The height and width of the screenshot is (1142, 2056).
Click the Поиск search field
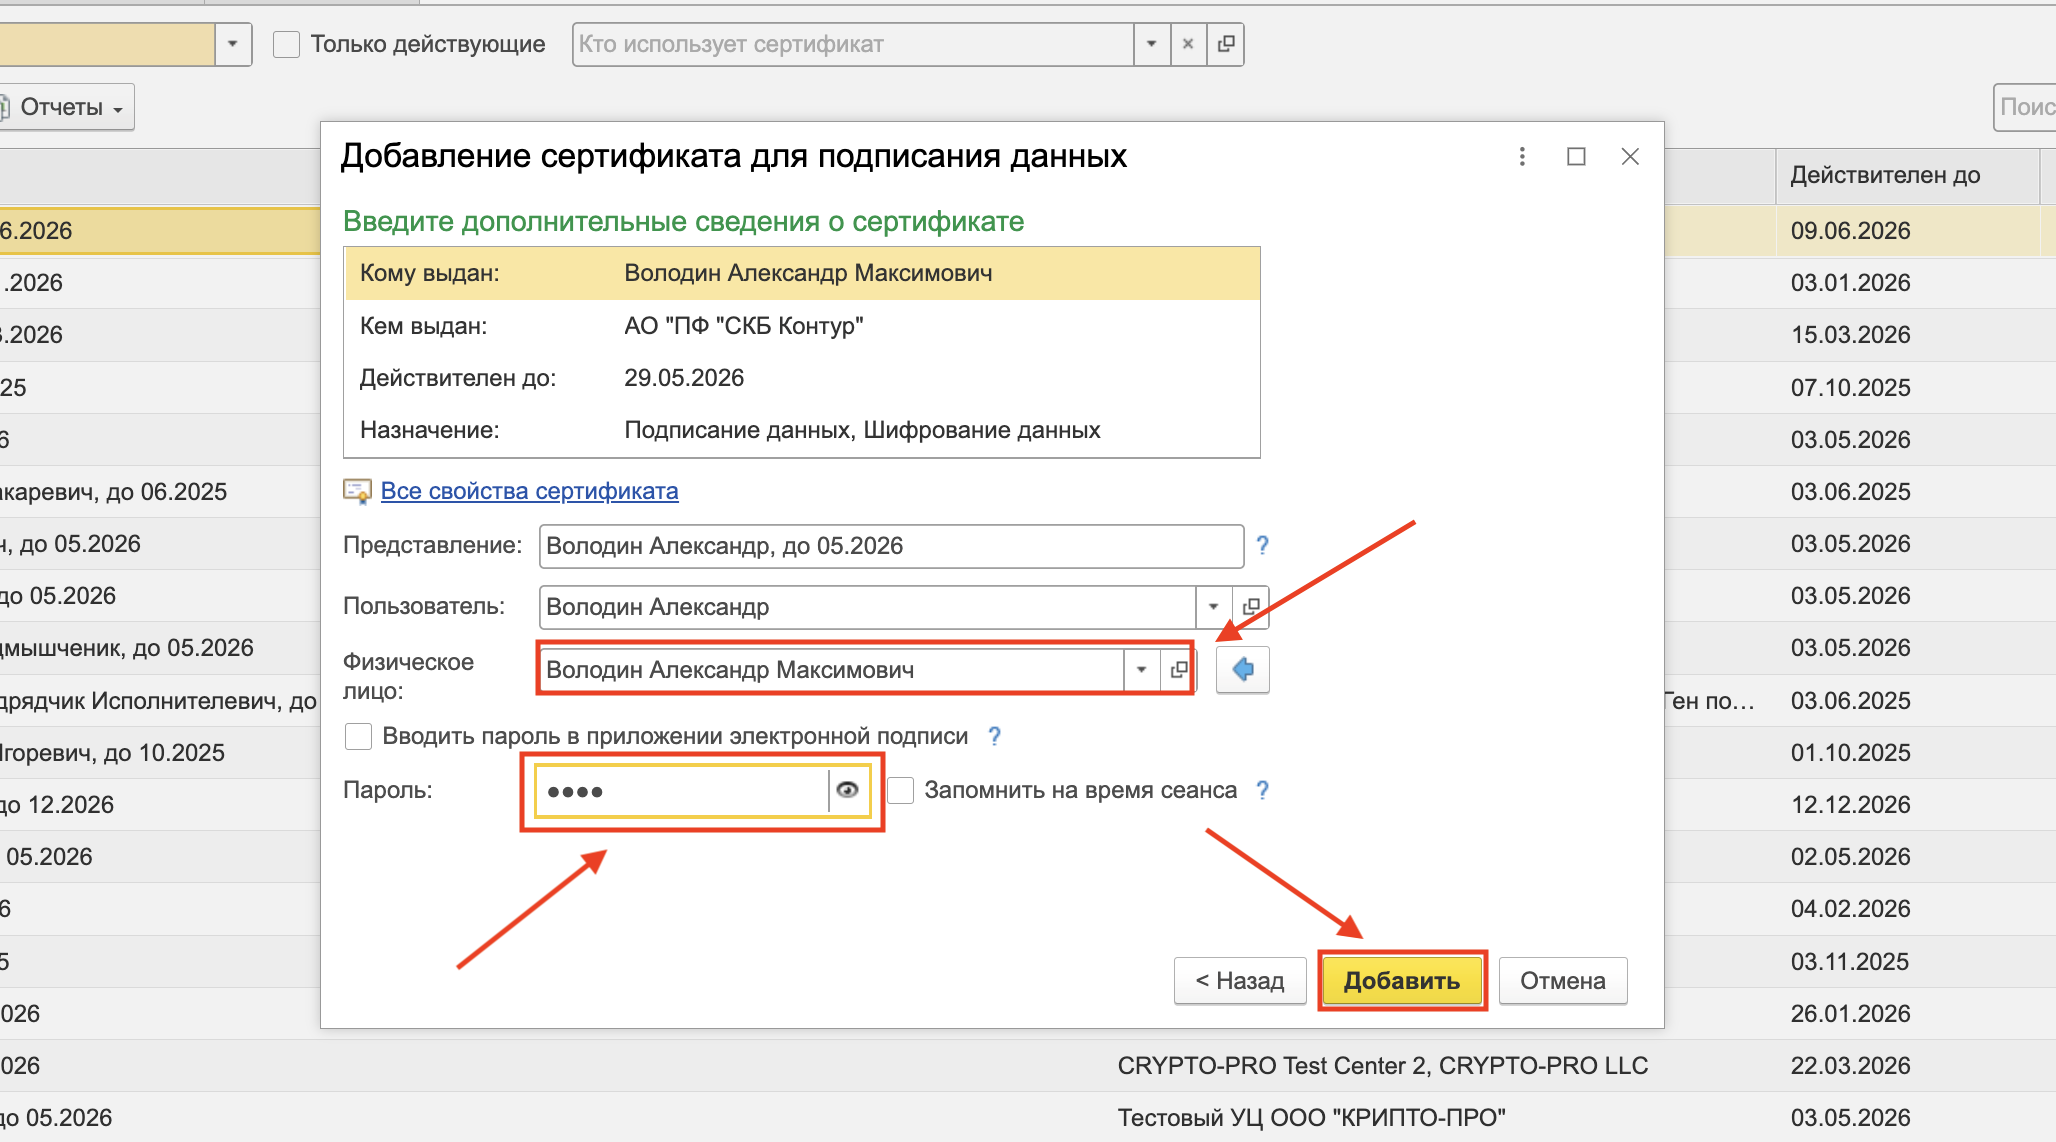[2025, 107]
